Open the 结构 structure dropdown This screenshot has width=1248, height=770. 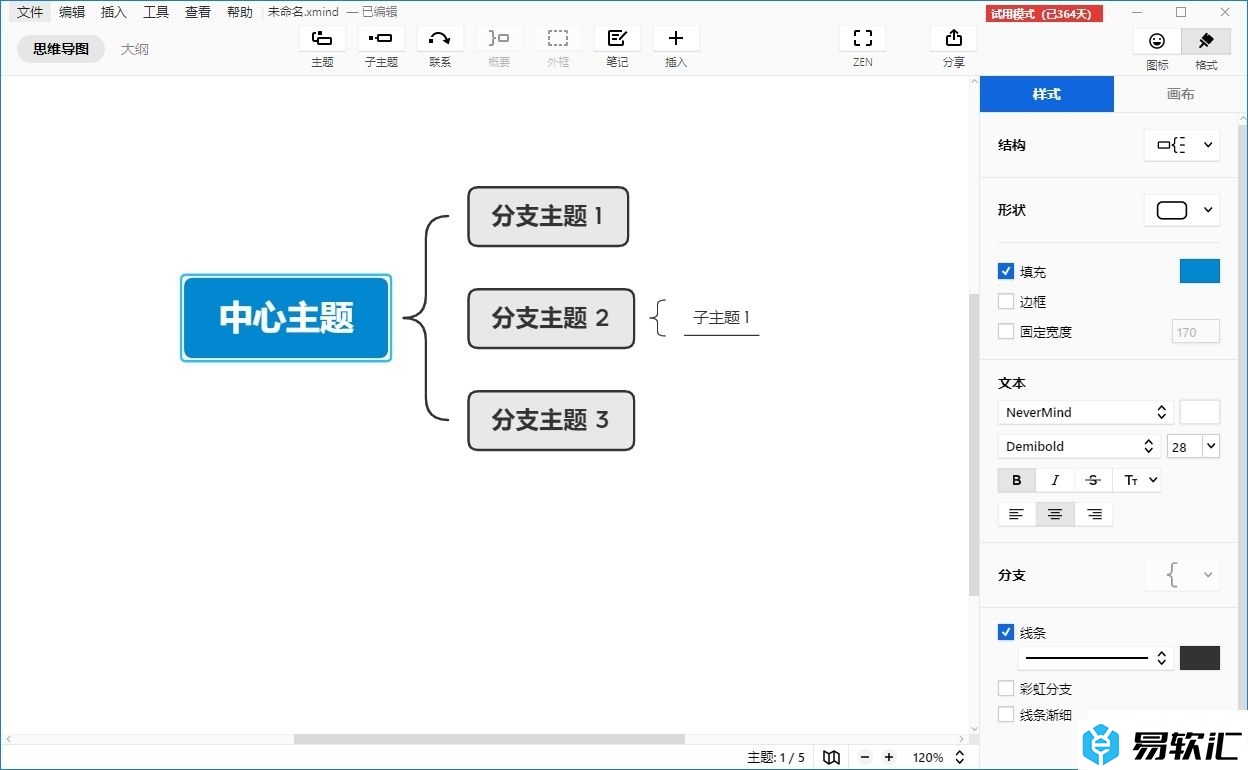point(1182,145)
